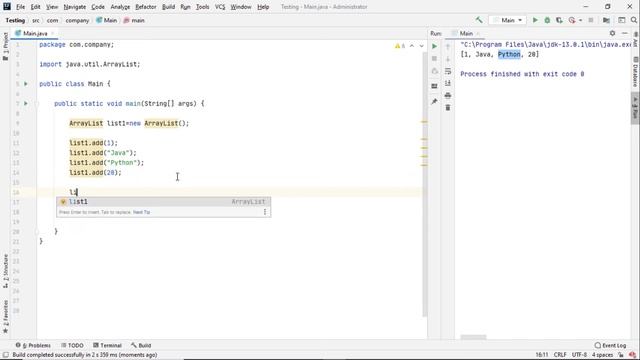The height and width of the screenshot is (360, 640).
Task: Open Run panel settings gear
Action: (x=612, y=33)
